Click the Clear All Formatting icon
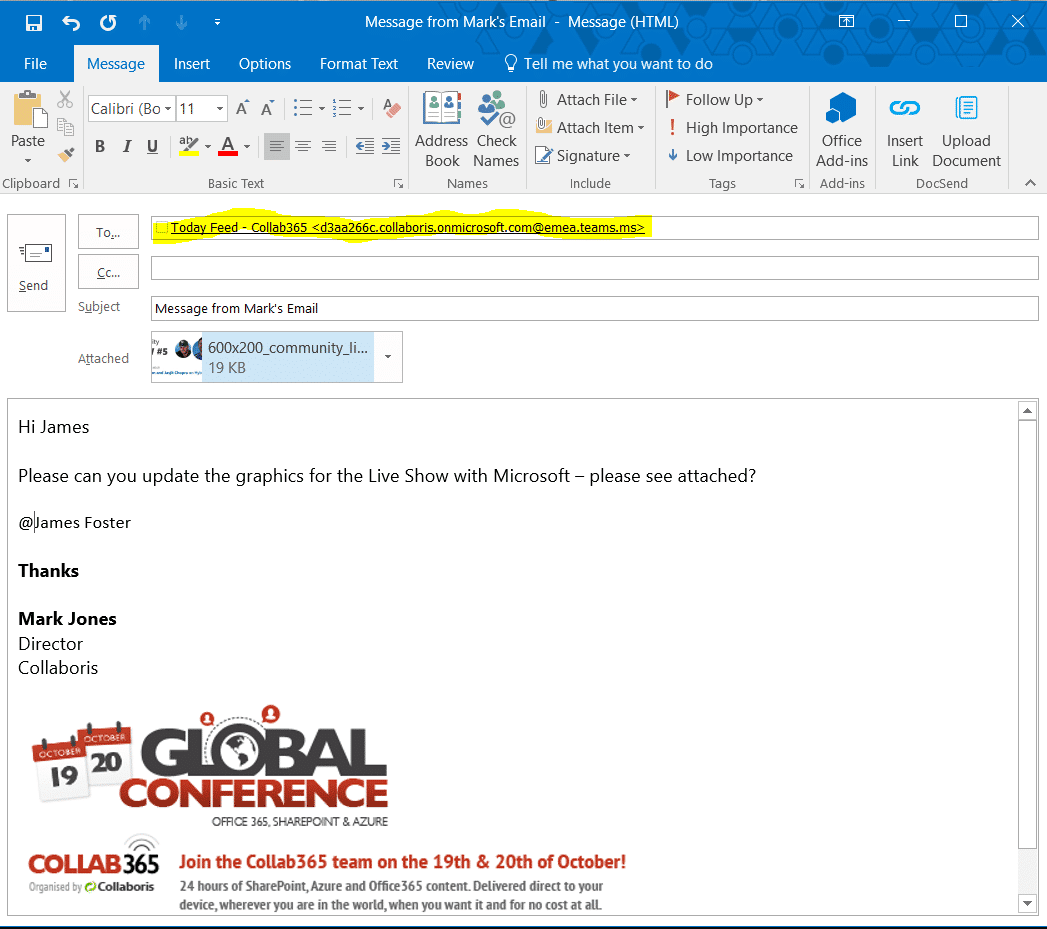 coord(392,108)
